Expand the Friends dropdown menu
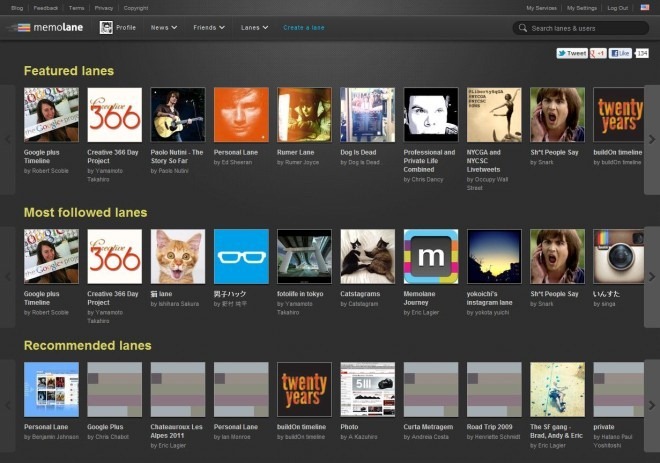 coord(209,28)
